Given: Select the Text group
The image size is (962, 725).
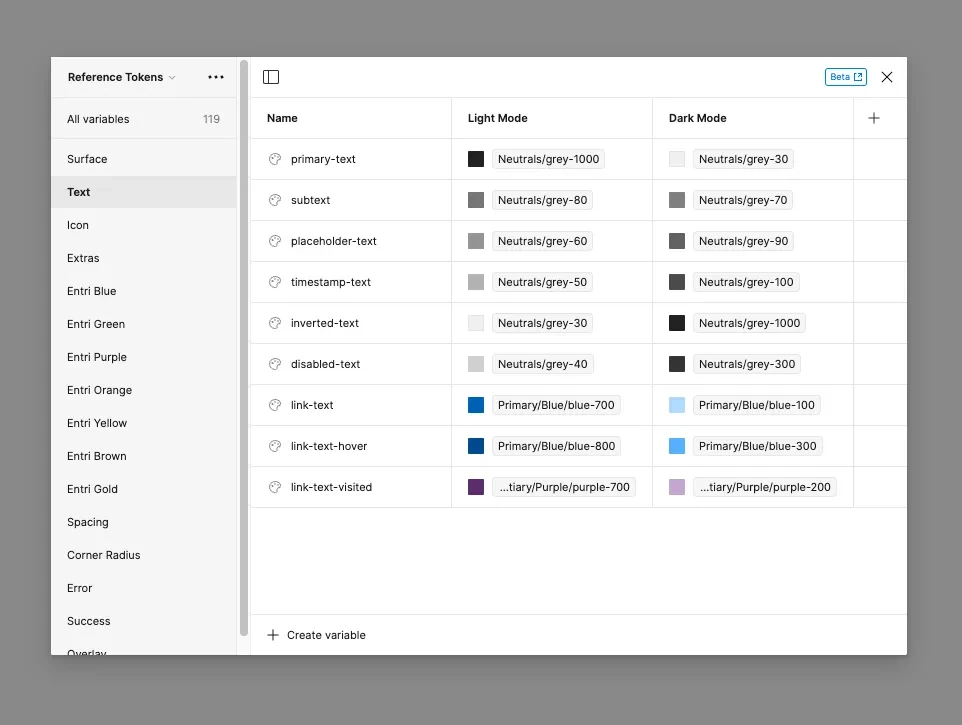Looking at the screenshot, I should [144, 192].
